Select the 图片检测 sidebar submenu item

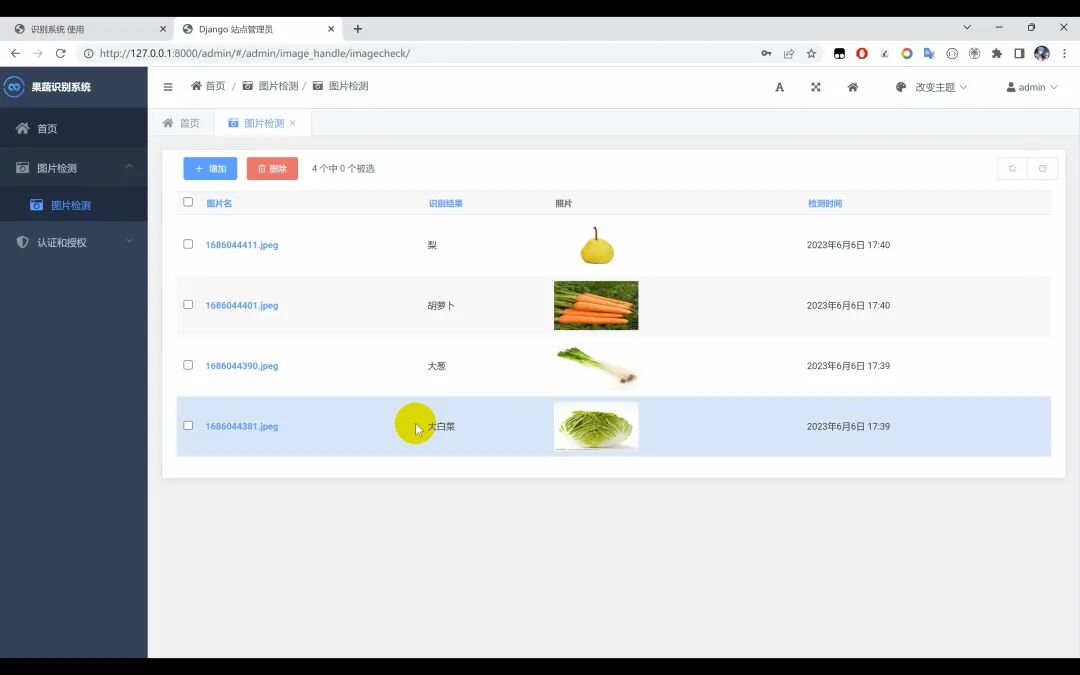74,205
